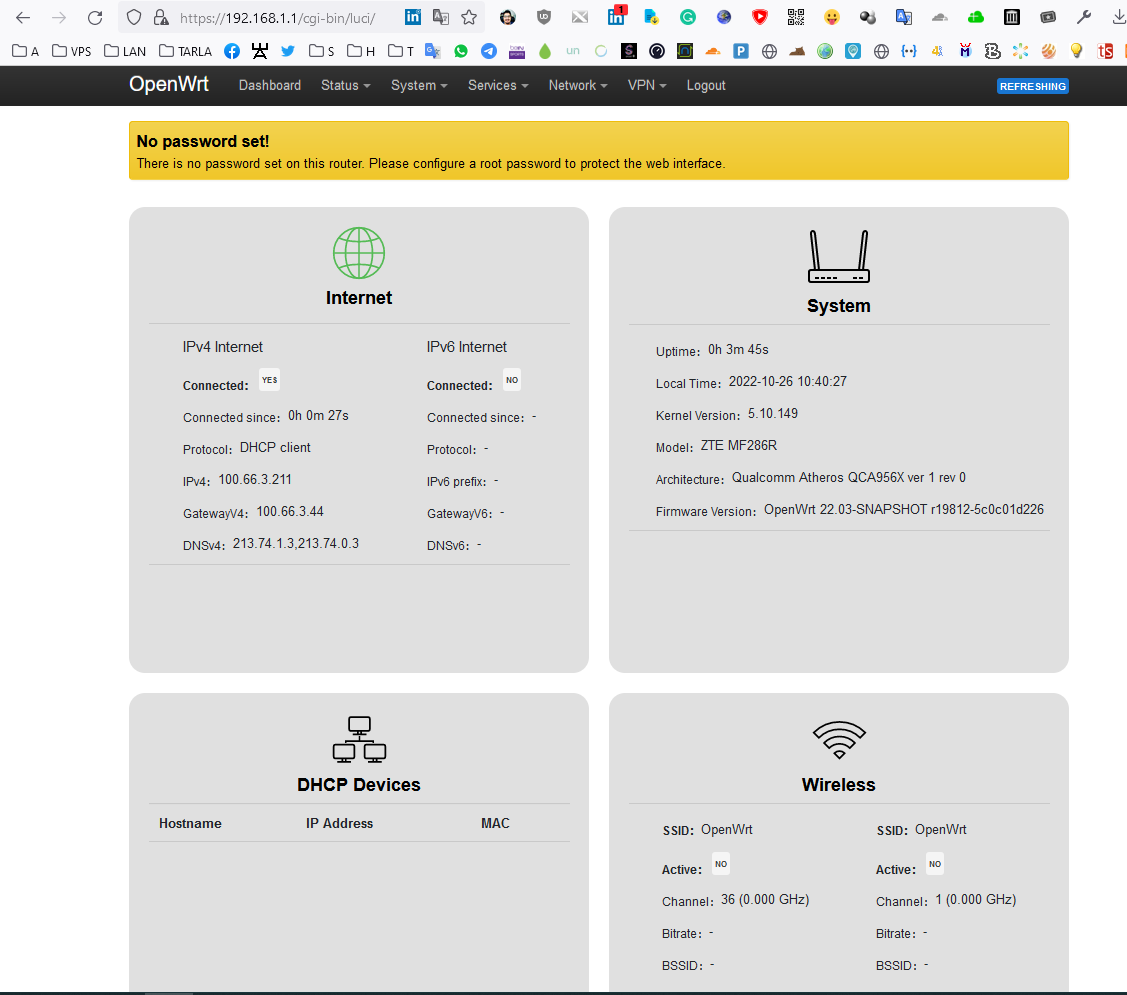Click the DNSv4 value 213.74.1.3,213.74.0.3
This screenshot has height=995, width=1127.
(295, 544)
